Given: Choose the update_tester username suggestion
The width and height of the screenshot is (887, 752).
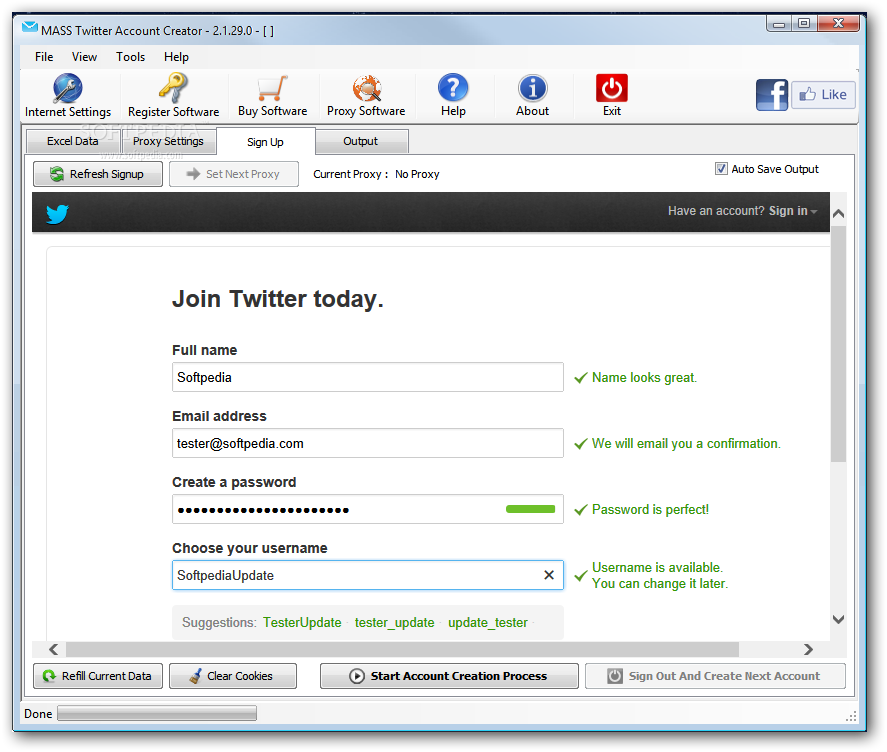Looking at the screenshot, I should [488, 622].
